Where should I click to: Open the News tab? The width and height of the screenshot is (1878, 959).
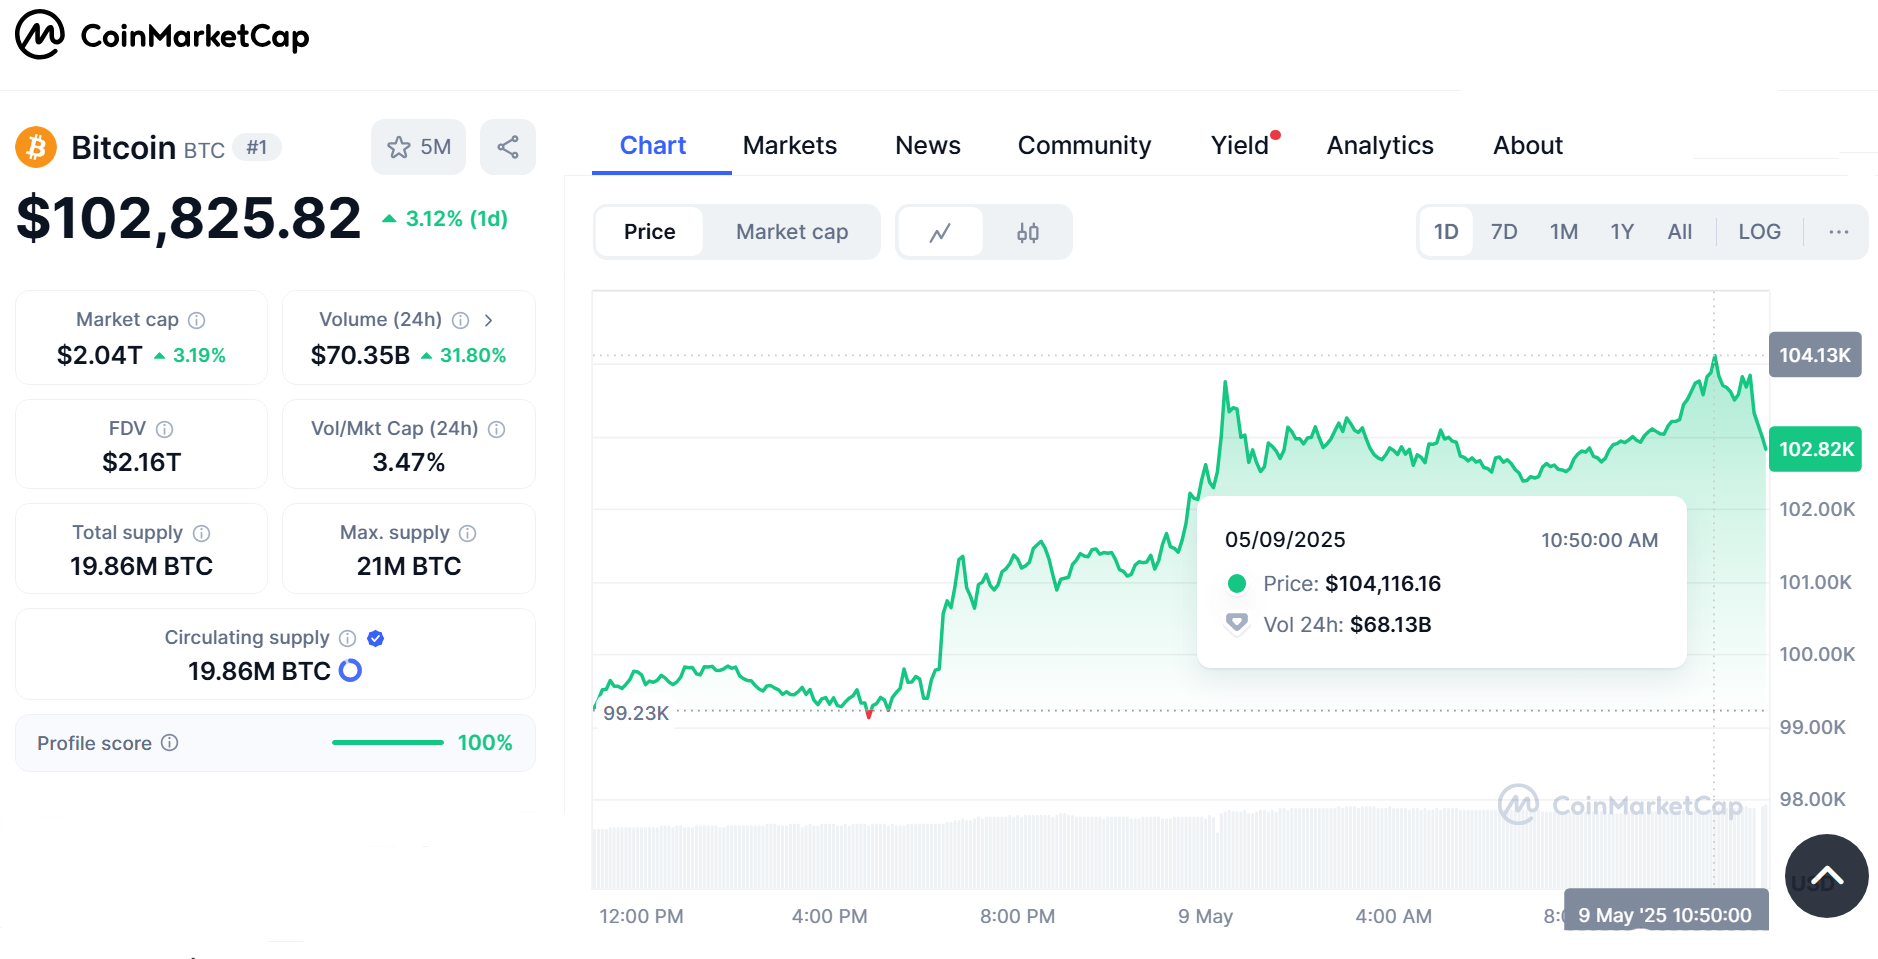[928, 146]
